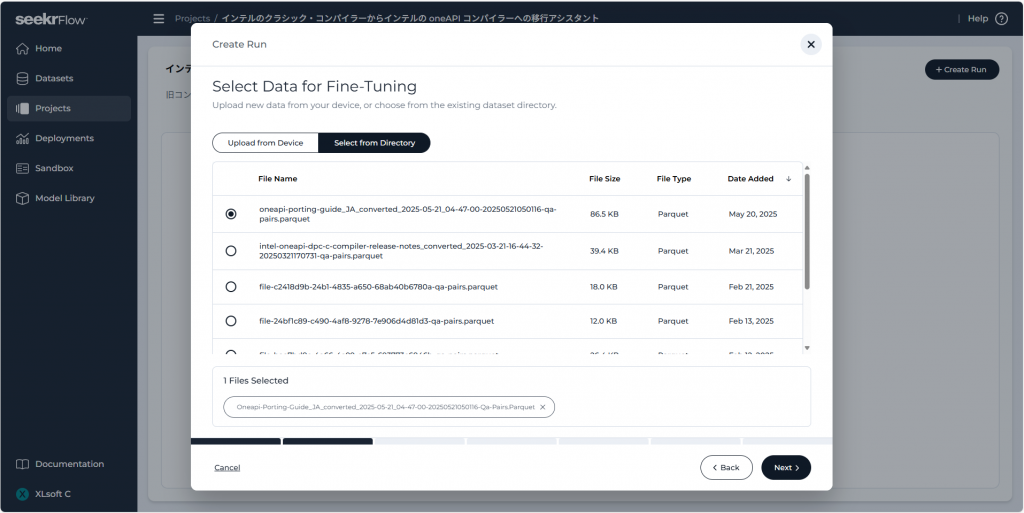1024x513 pixels.
Task: Click the Model Library cube icon
Action: (x=22, y=198)
